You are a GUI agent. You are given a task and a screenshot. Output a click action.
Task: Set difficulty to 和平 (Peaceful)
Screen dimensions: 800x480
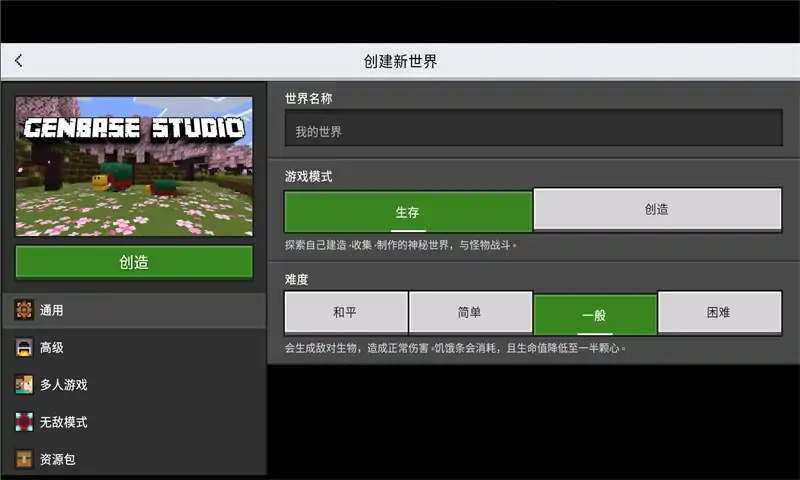(x=346, y=313)
